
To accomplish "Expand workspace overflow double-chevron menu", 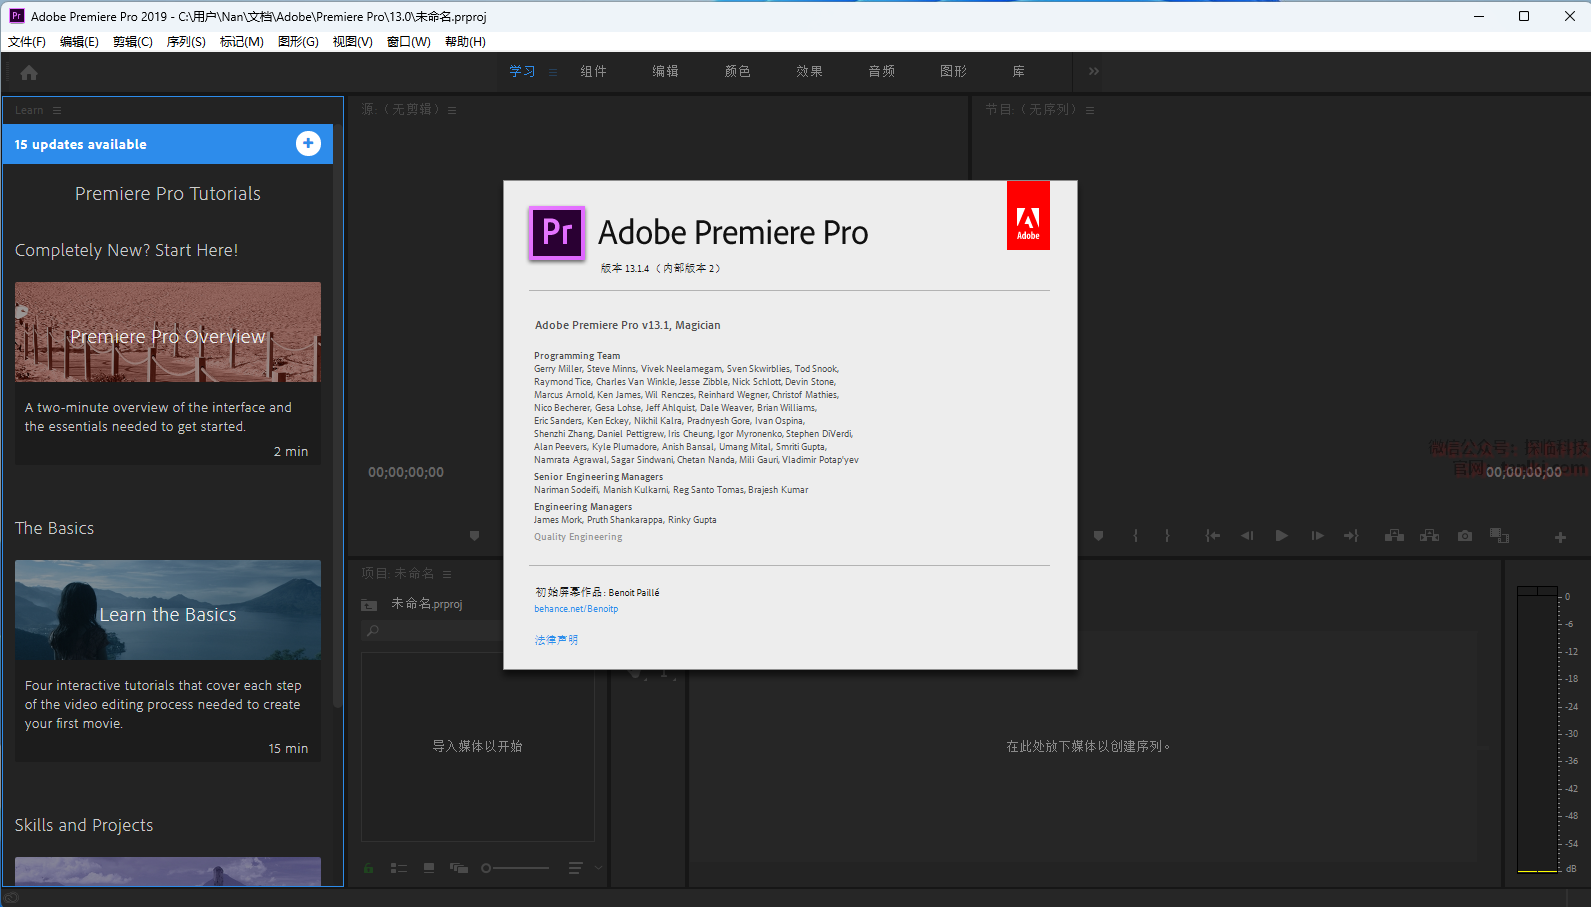I will [1093, 71].
